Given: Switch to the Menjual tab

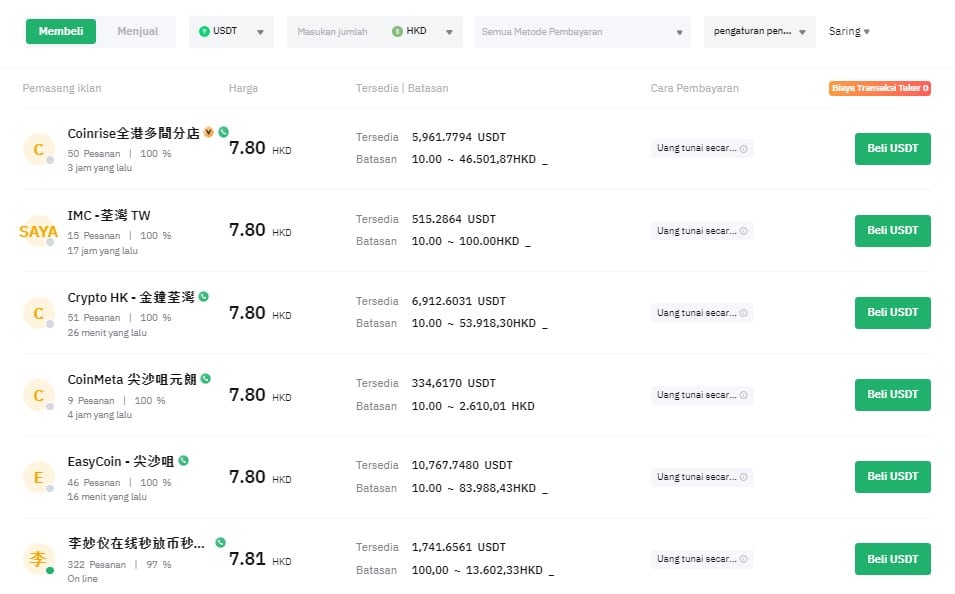Looking at the screenshot, I should pyautogui.click(x=138, y=31).
